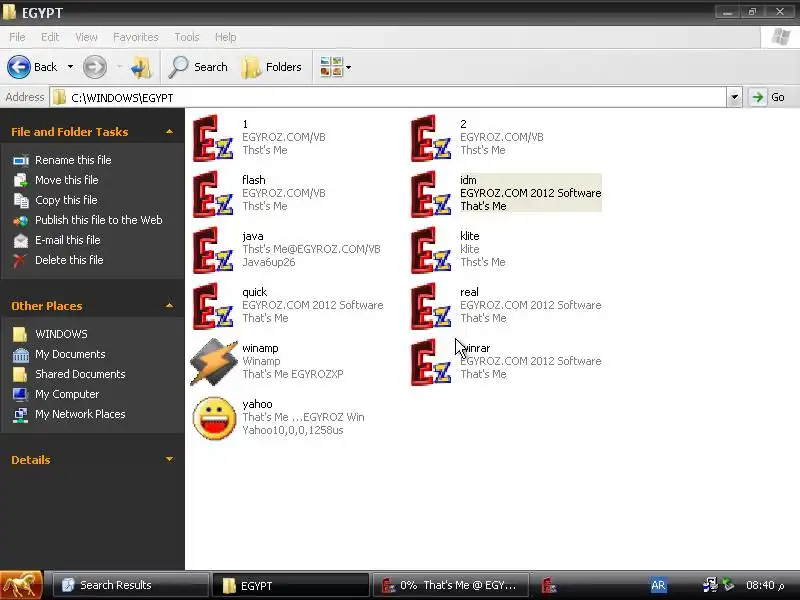This screenshot has height=600, width=800.
Task: Click the tray clock 08:40
Action: tap(765, 585)
